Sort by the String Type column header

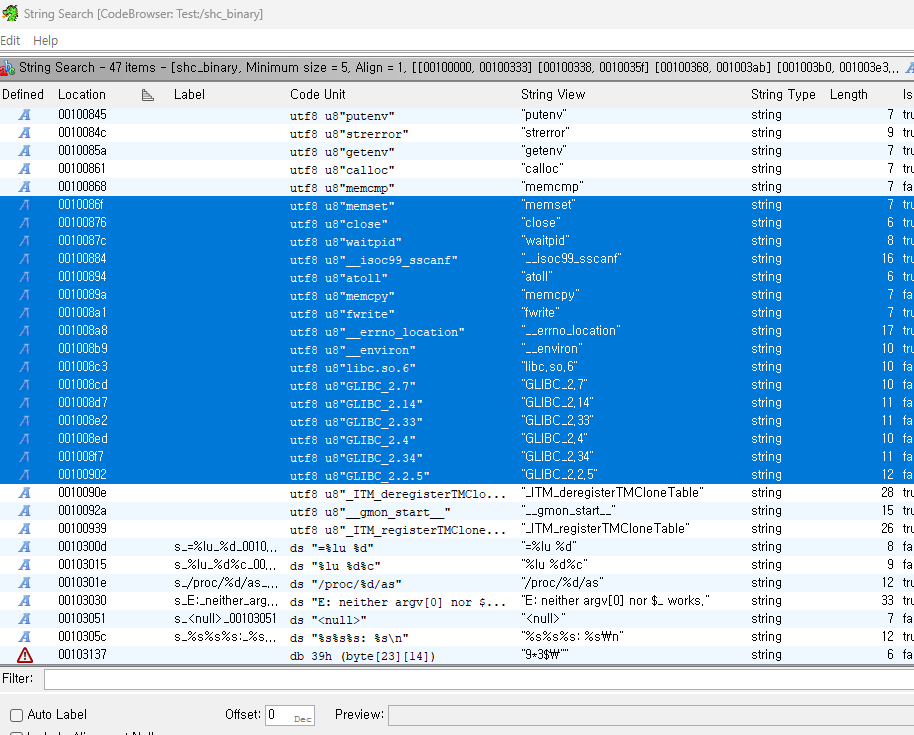(783, 94)
